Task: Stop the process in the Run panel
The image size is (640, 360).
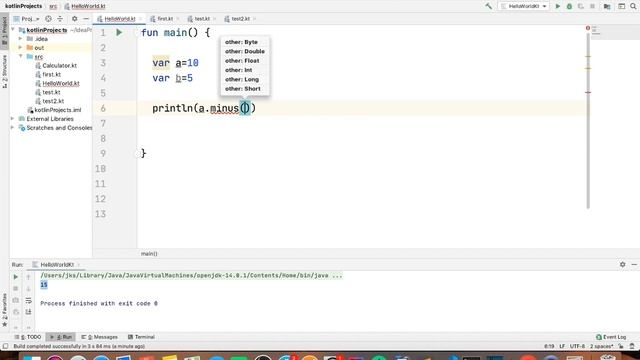Action: [16, 289]
